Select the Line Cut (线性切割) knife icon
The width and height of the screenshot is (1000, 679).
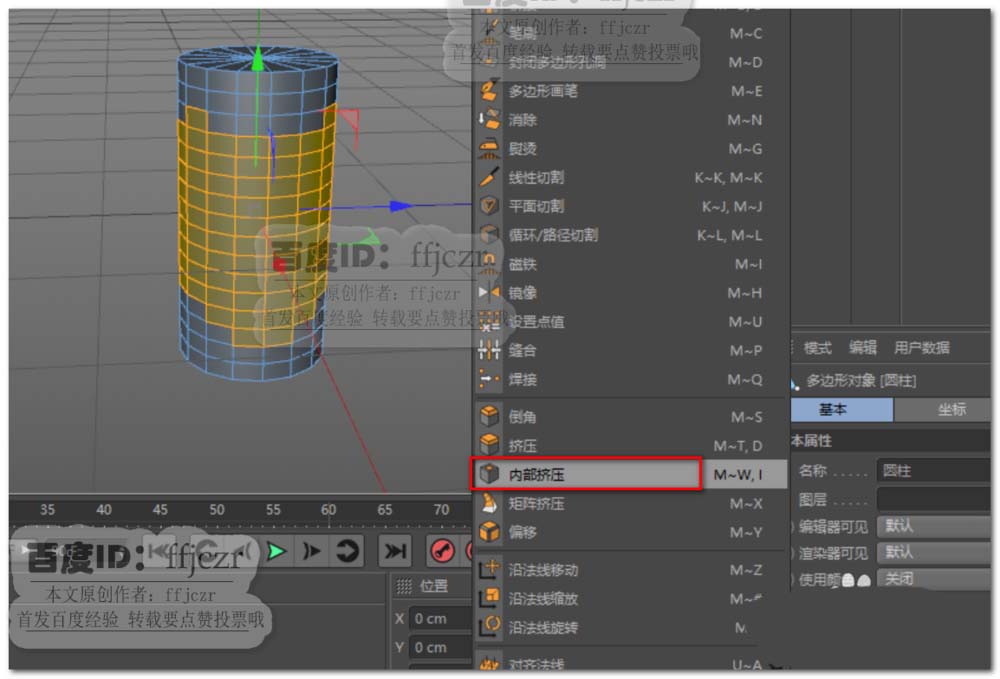point(489,177)
